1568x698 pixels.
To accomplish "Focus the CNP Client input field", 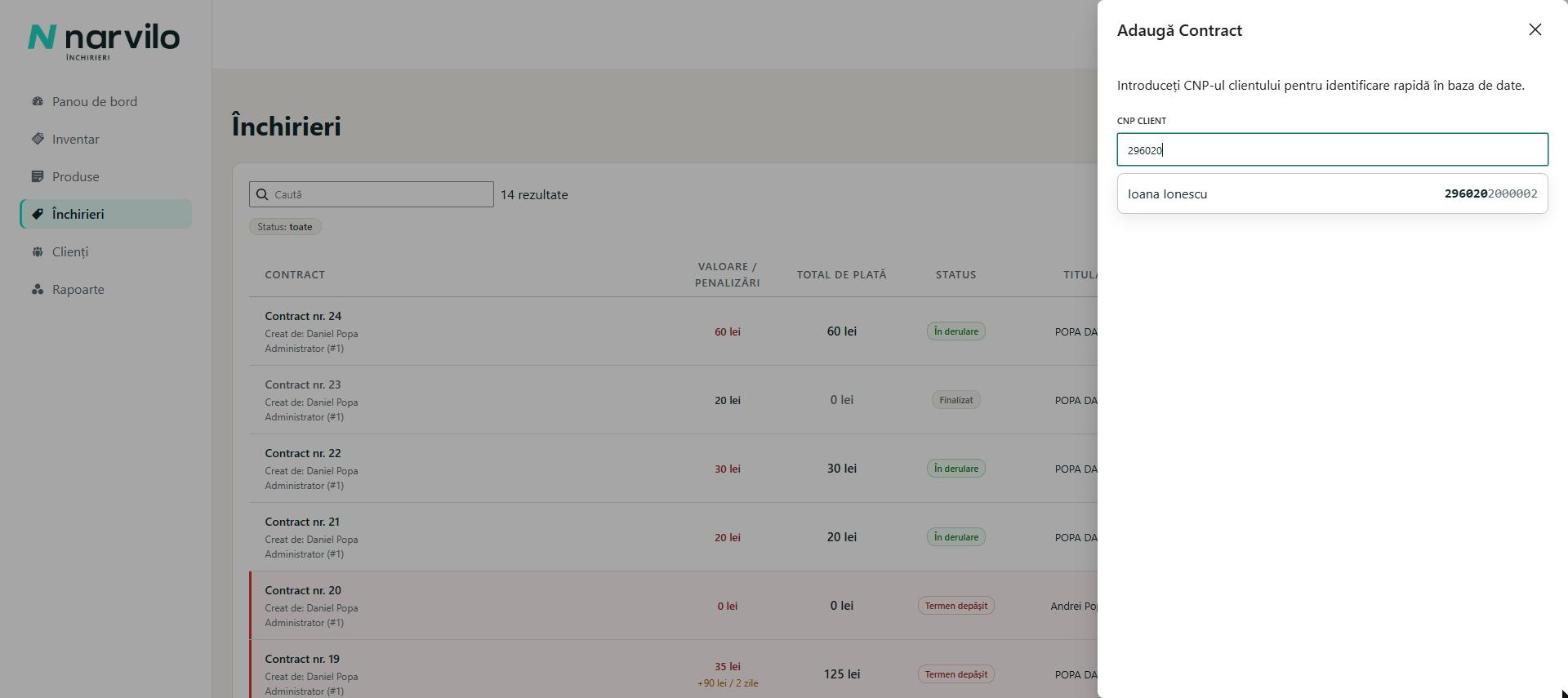I will coord(1332,150).
